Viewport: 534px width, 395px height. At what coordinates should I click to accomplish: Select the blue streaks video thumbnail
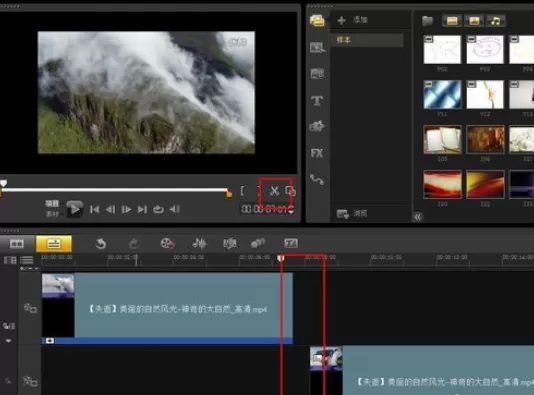442,94
